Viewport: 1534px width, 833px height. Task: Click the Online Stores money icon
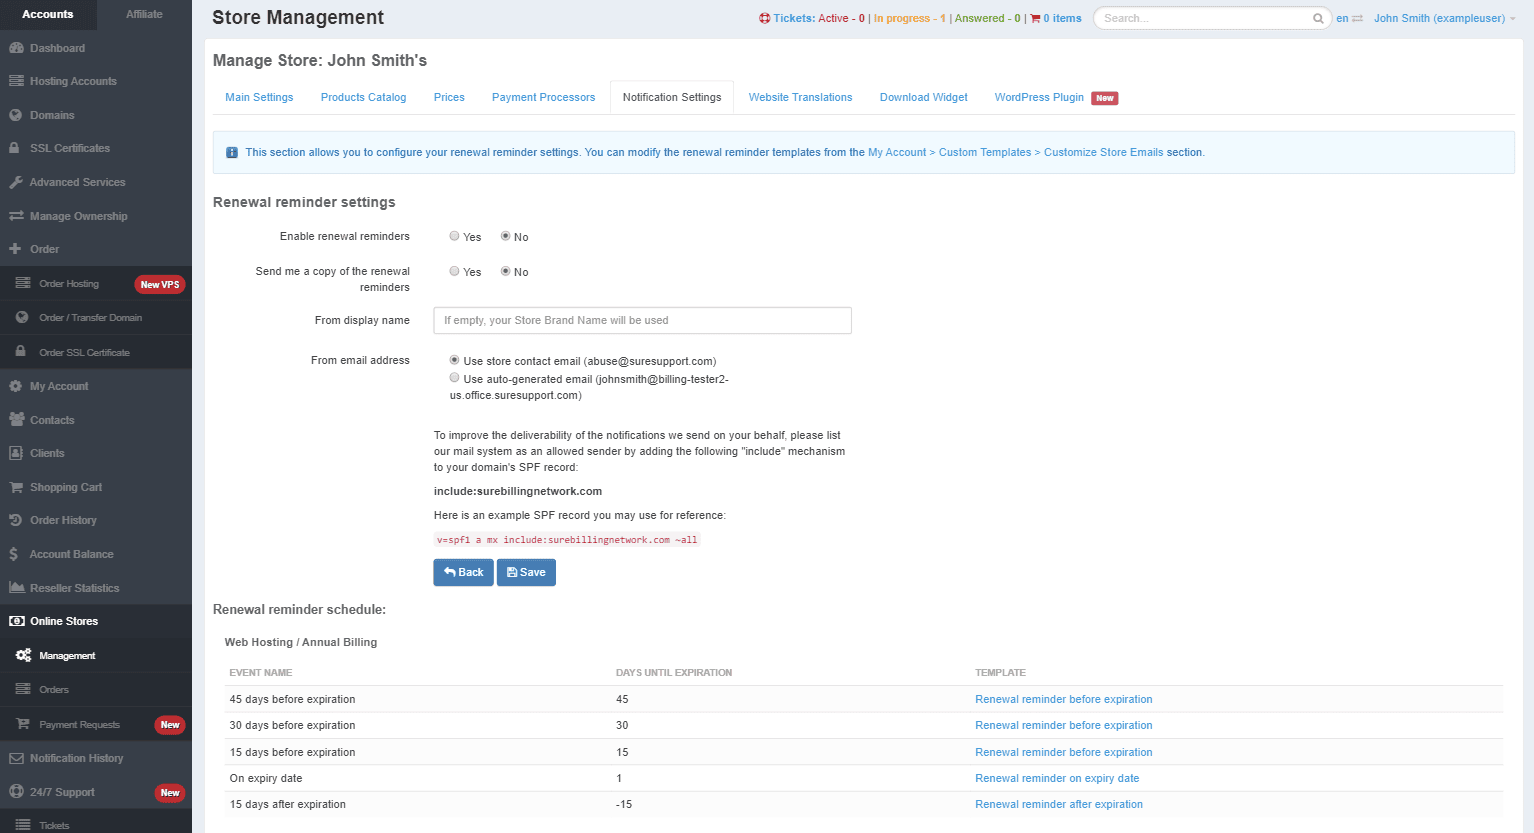point(16,621)
